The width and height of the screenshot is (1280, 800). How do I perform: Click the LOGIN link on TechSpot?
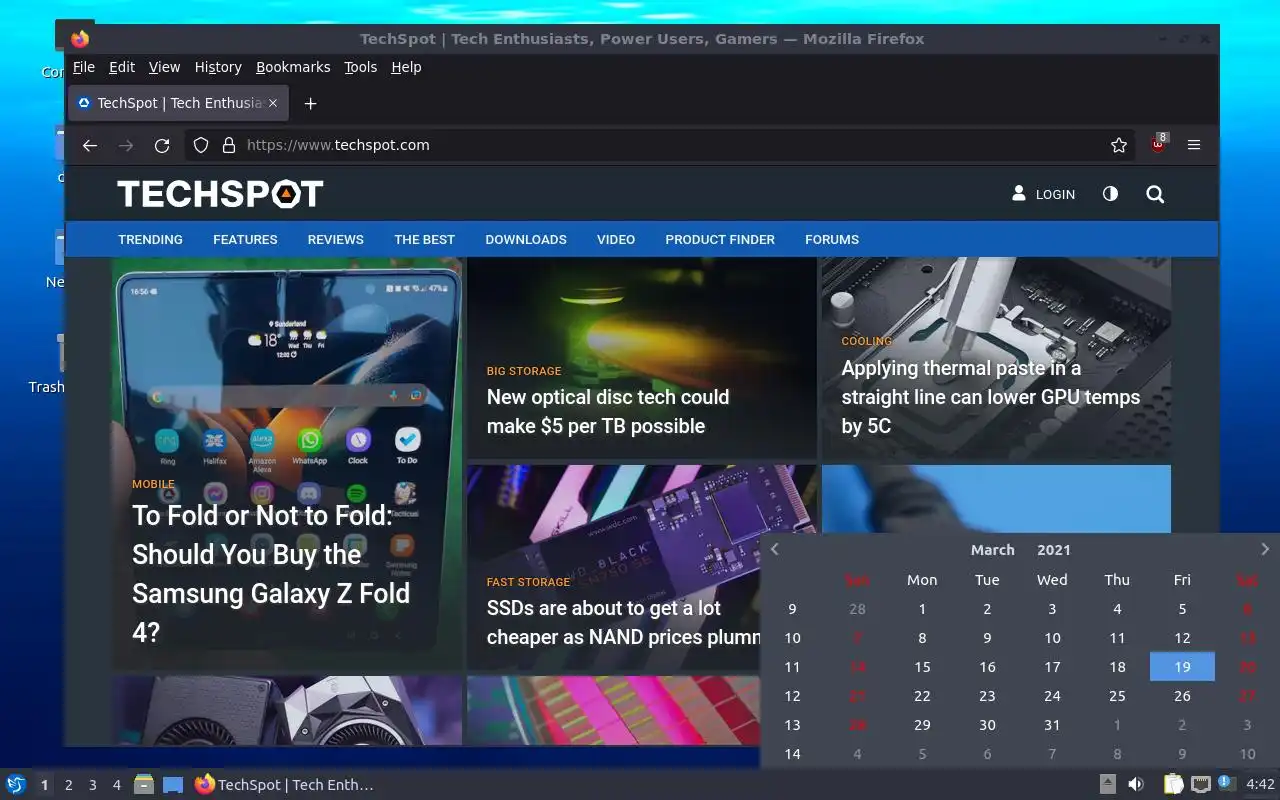point(1043,194)
